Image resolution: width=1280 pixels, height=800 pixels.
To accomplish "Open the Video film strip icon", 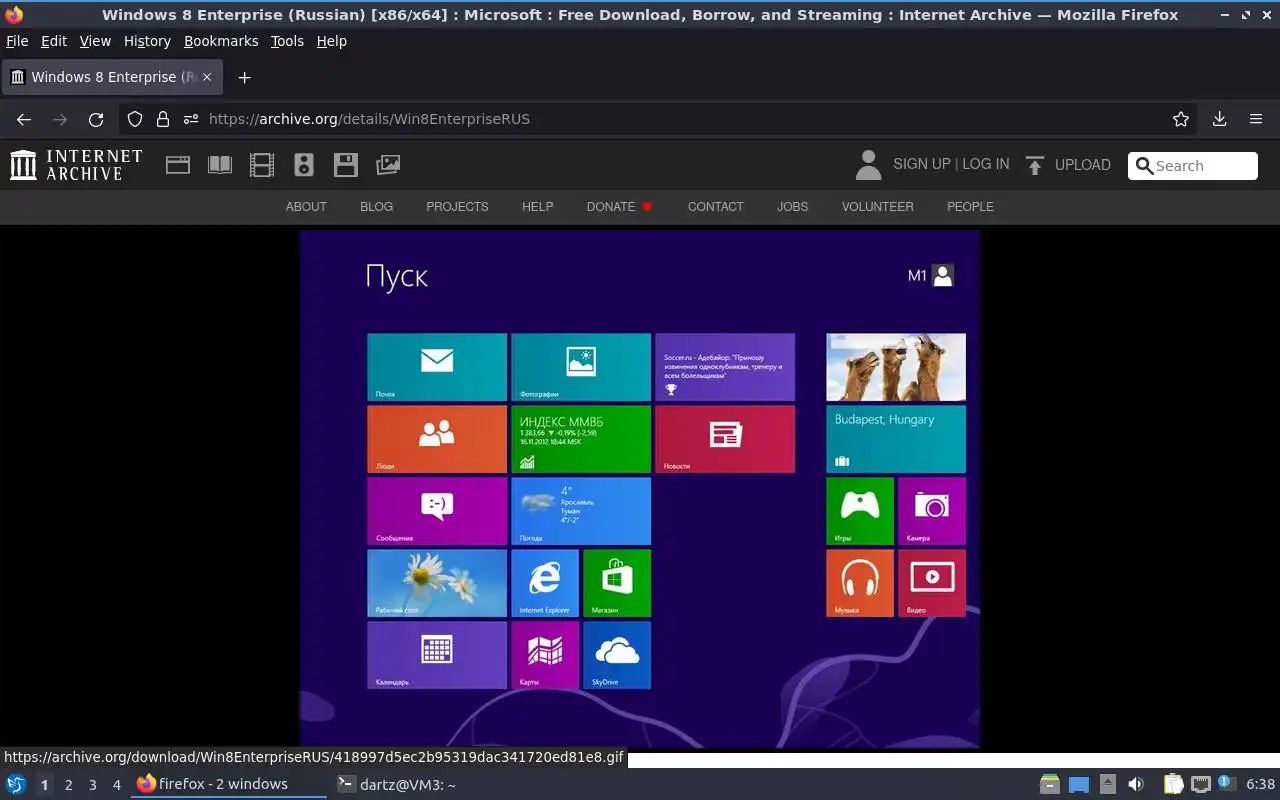I will [x=262, y=165].
